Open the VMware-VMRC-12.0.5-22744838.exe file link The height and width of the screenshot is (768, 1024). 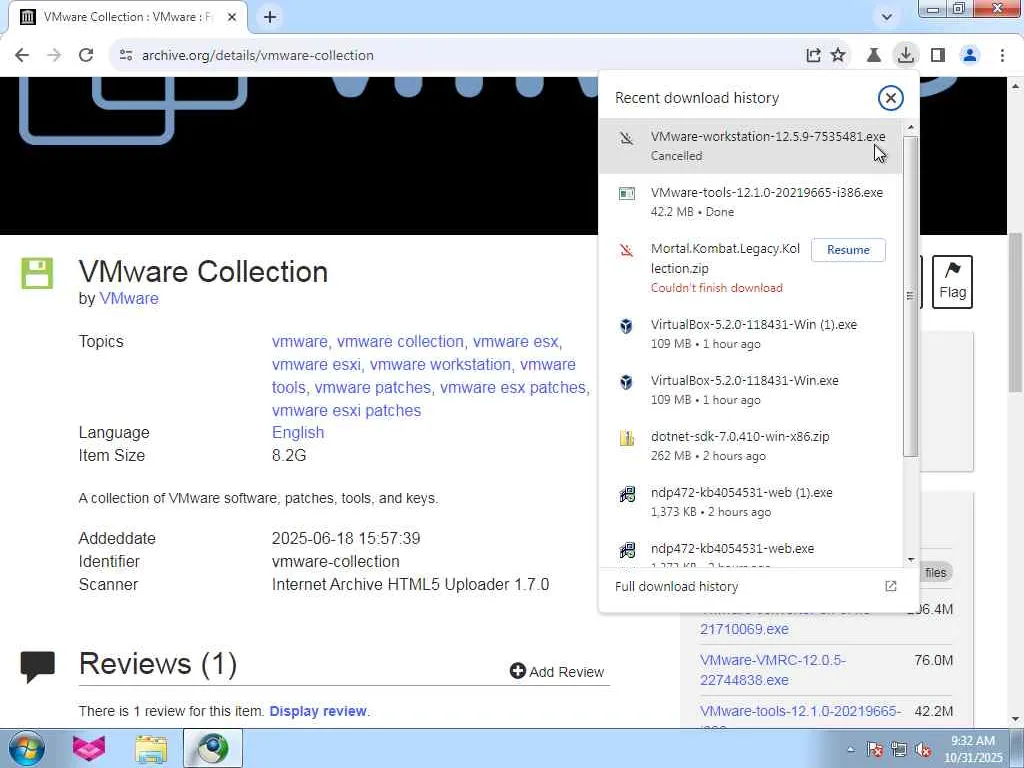click(773, 670)
